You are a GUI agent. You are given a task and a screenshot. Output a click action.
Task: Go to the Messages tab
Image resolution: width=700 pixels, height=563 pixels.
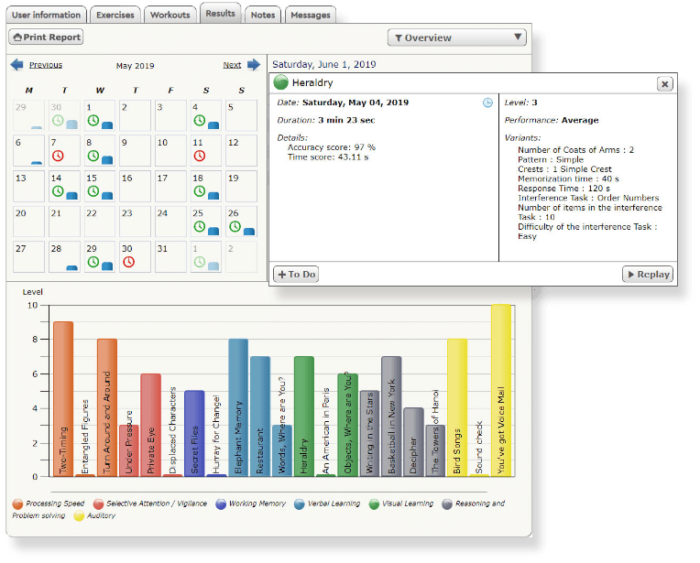point(310,15)
